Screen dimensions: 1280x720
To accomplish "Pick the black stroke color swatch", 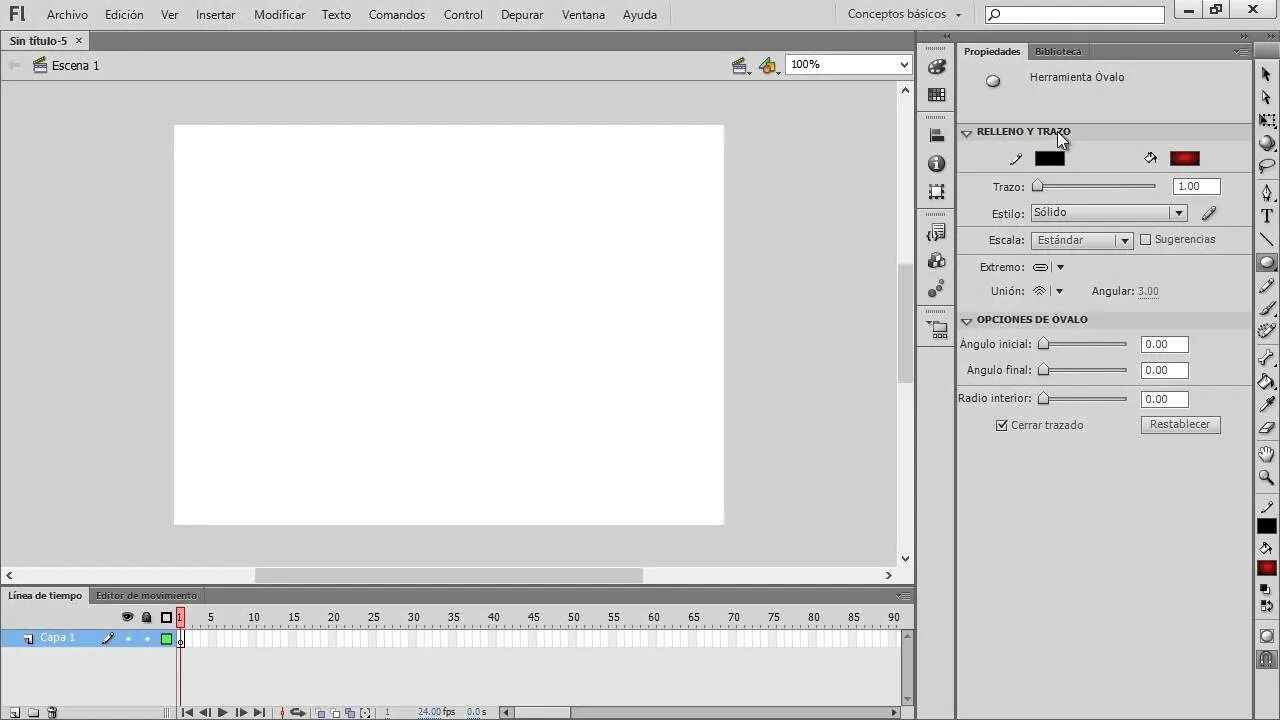I will click(x=1049, y=158).
